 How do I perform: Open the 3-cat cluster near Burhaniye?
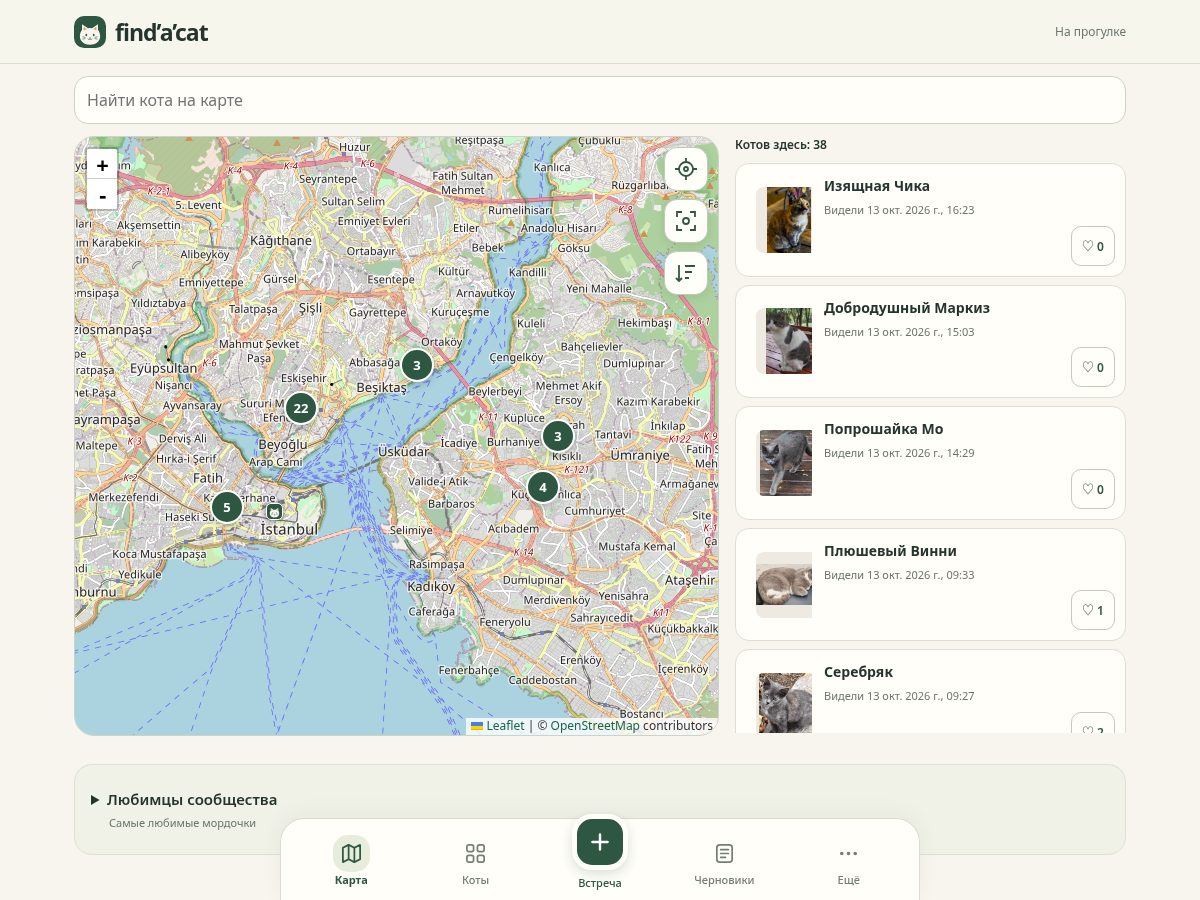click(558, 436)
